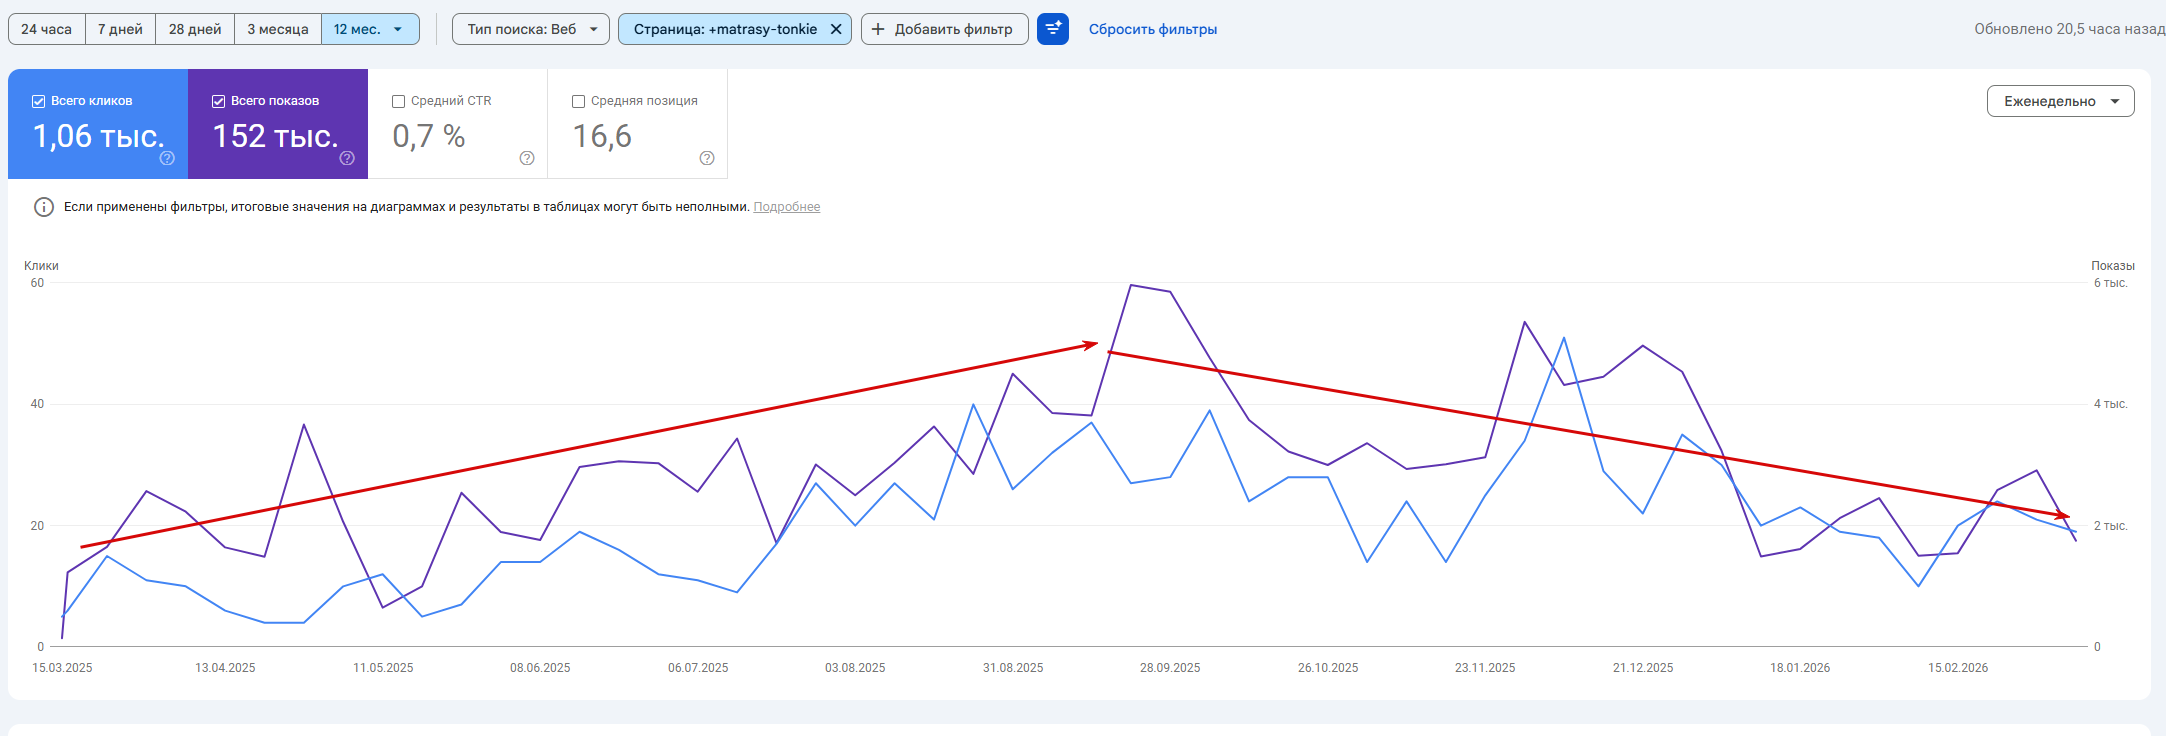The height and width of the screenshot is (736, 2166).
Task: Open the 'Еженедельно' grouping dropdown
Action: 2060,101
